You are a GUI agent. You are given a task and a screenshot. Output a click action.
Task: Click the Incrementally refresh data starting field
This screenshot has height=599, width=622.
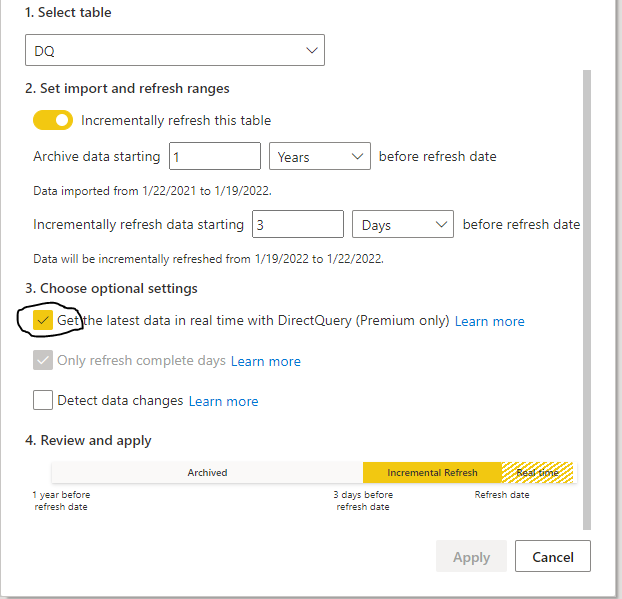coord(297,225)
